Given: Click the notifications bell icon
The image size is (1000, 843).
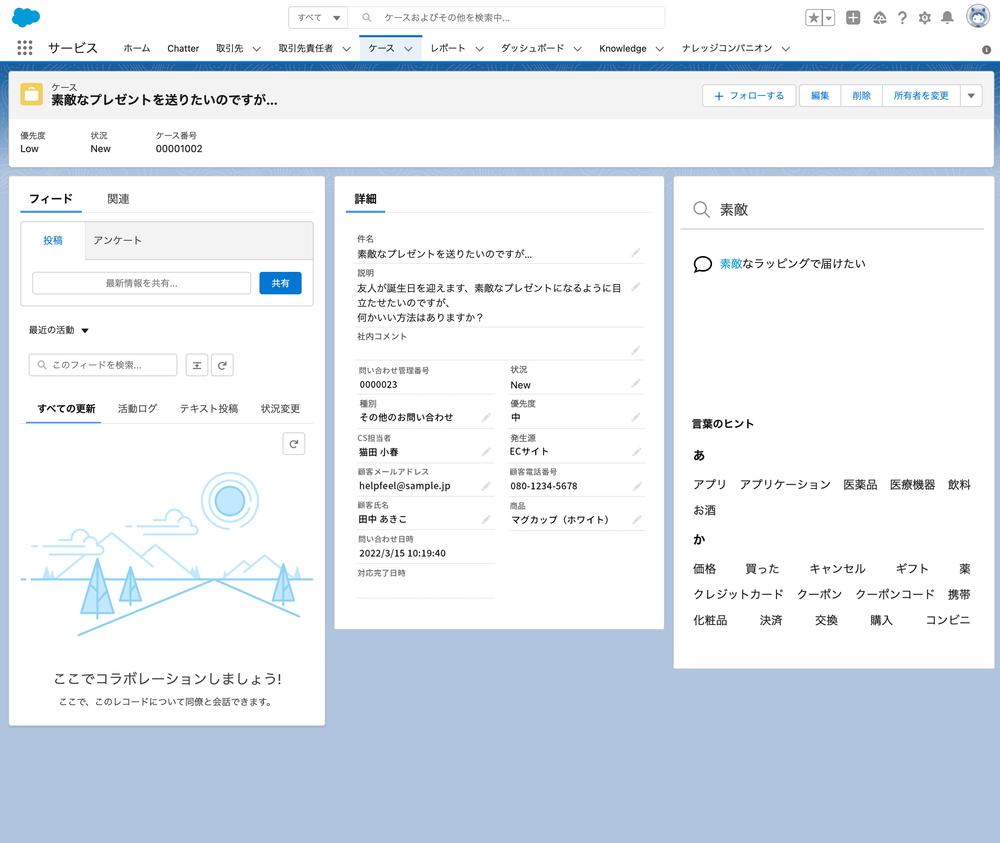Looking at the screenshot, I should tap(947, 18).
